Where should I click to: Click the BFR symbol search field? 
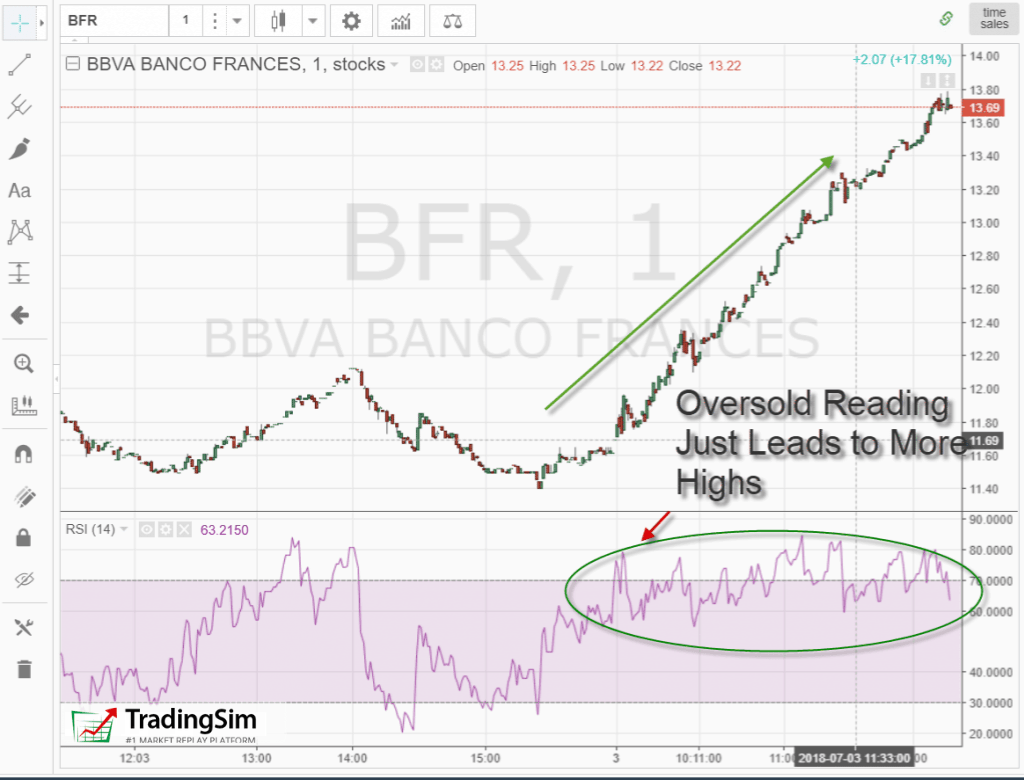pyautogui.click(x=114, y=21)
